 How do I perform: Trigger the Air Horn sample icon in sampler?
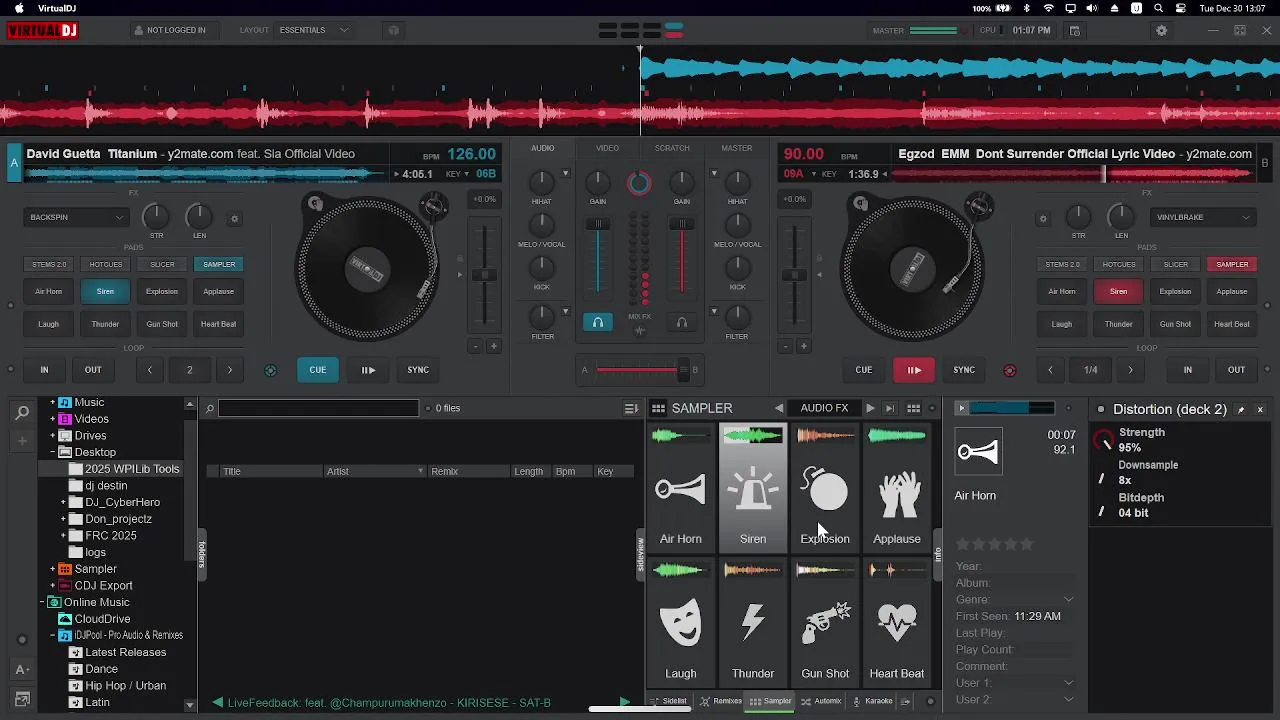(x=680, y=489)
